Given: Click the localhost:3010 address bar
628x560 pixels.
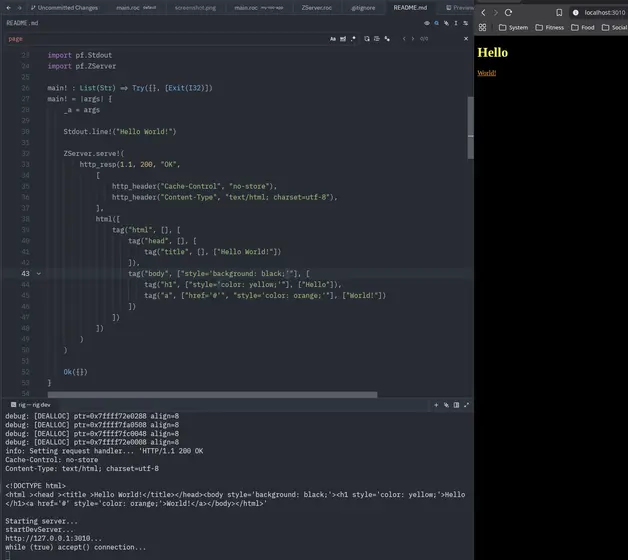Looking at the screenshot, I should [605, 12].
